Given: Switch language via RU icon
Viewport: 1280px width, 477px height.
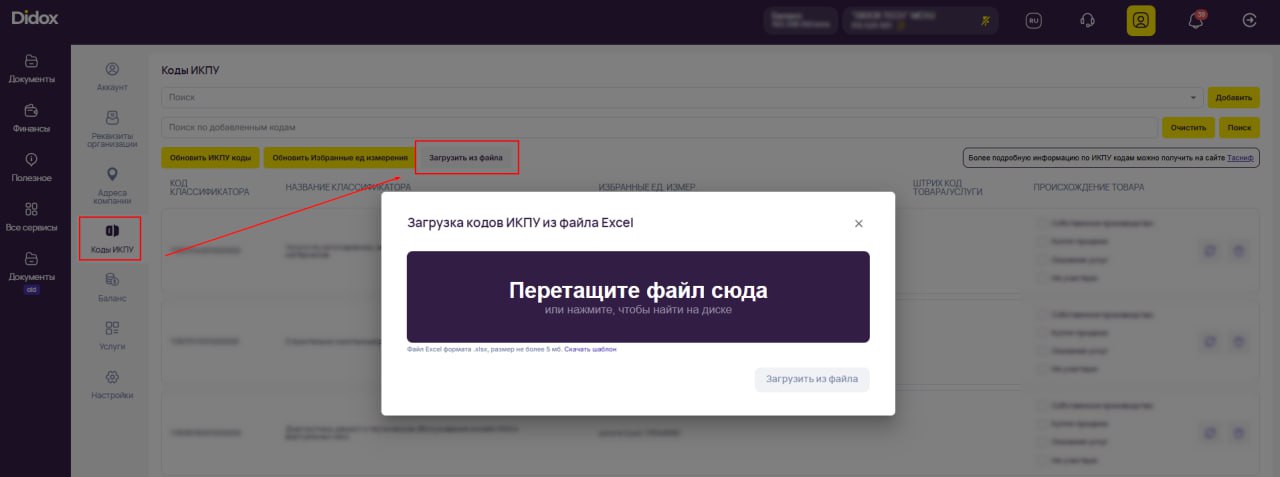Looking at the screenshot, I should point(1034,20).
